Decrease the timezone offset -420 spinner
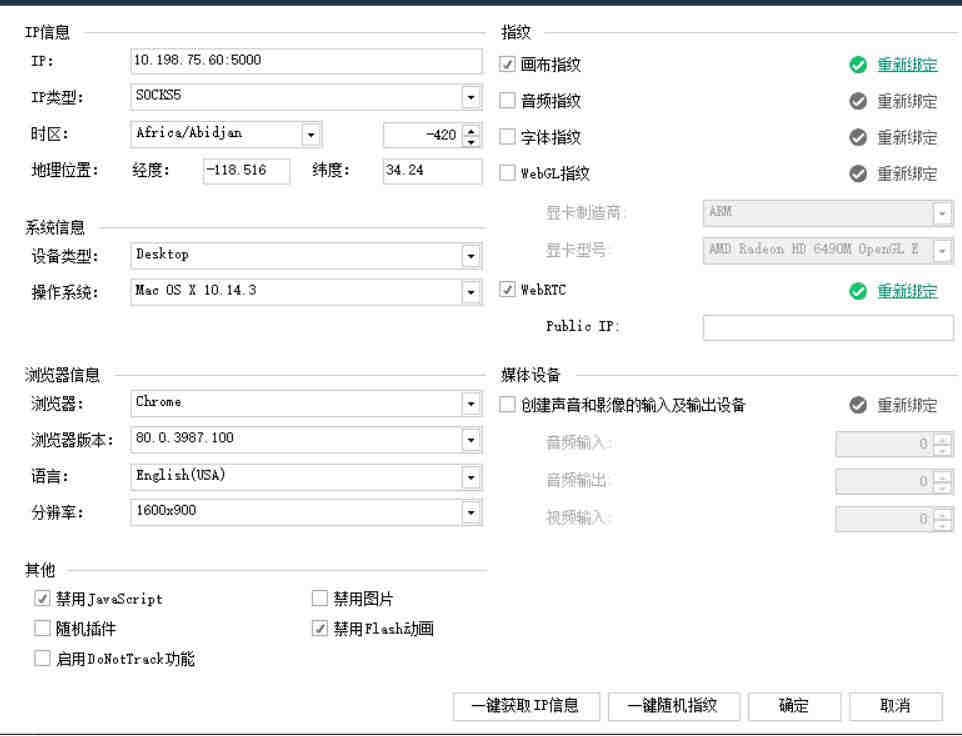Screen dimensions: 962x736 coord(471,141)
